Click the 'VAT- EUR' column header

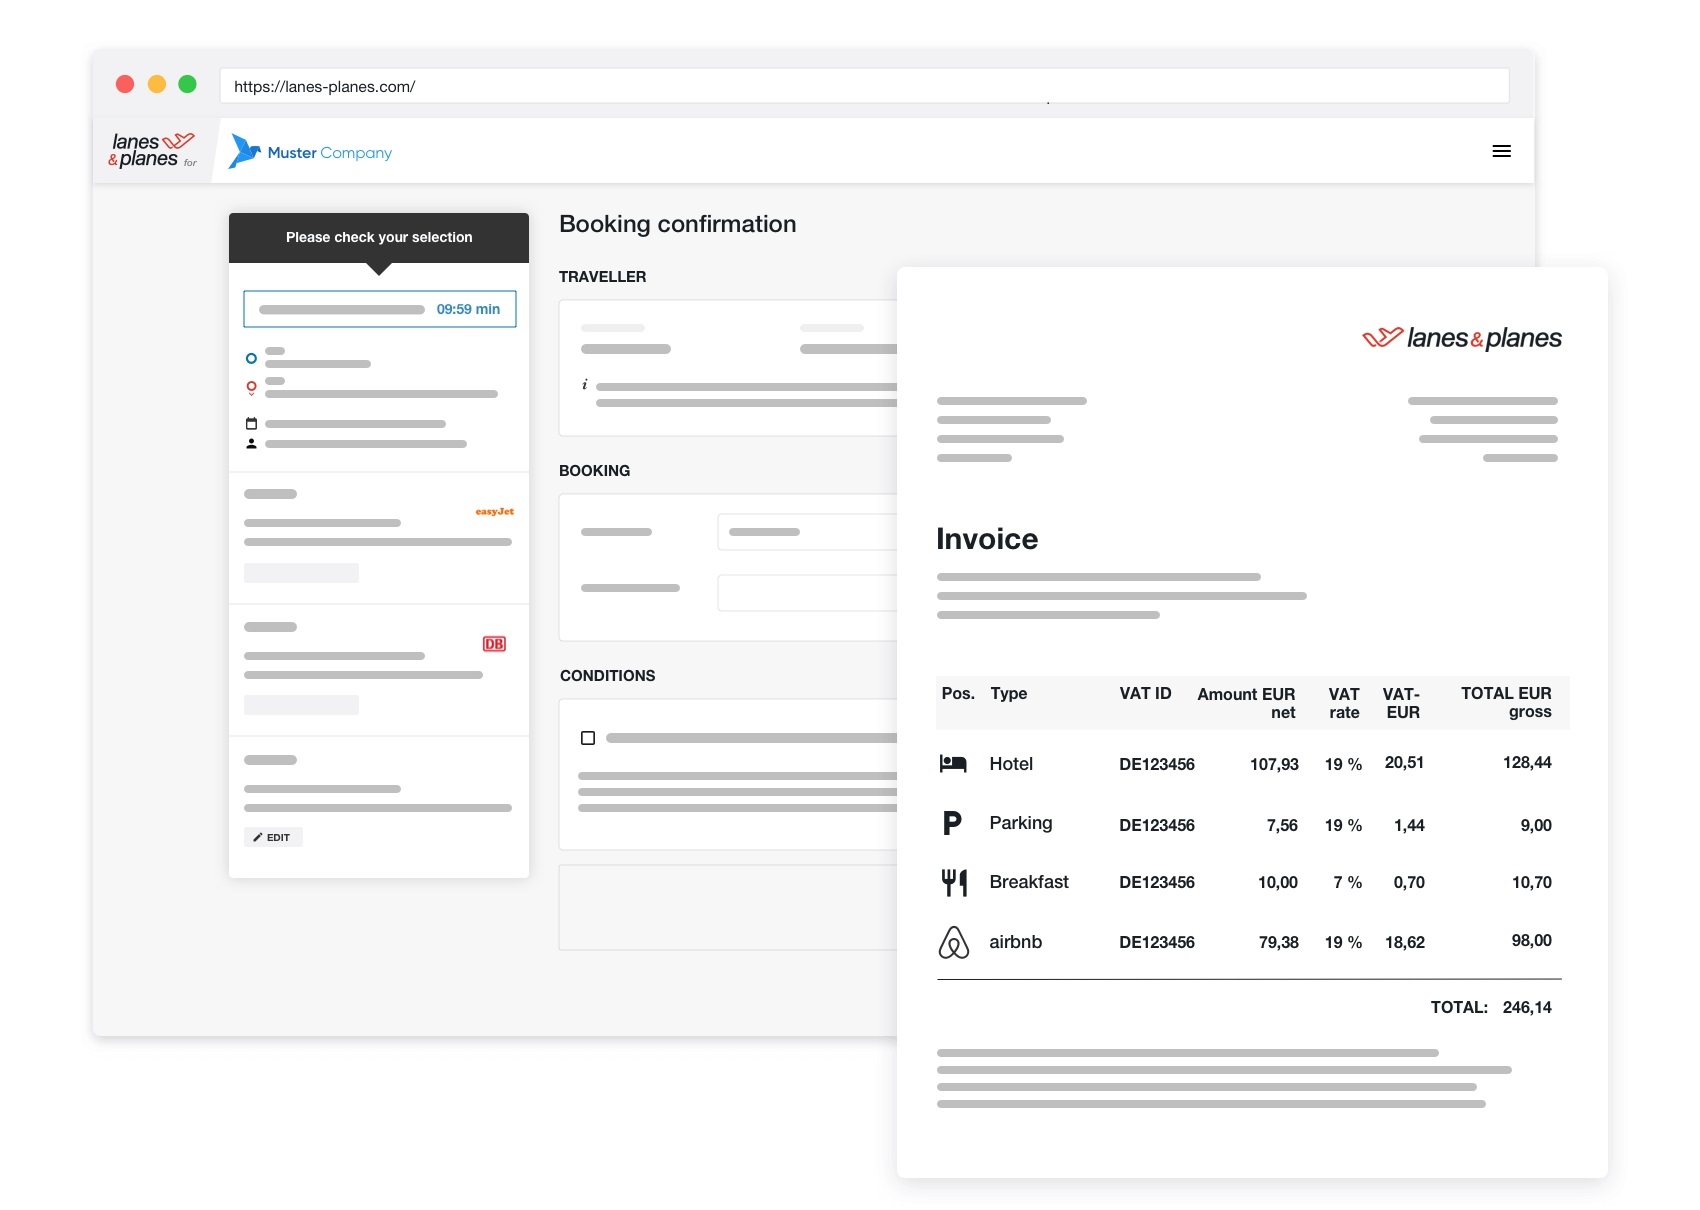pos(1401,703)
